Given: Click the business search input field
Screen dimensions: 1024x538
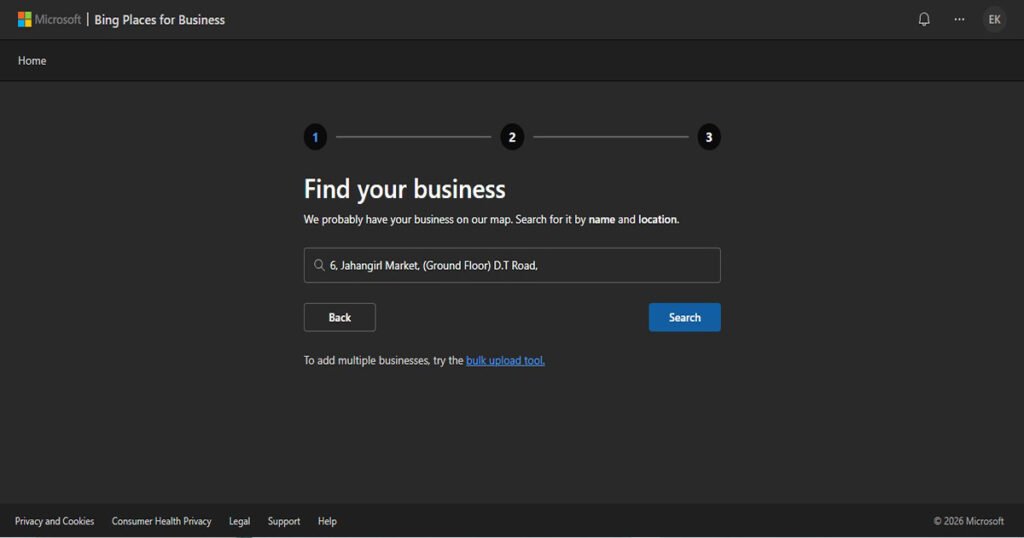Looking at the screenshot, I should point(512,265).
